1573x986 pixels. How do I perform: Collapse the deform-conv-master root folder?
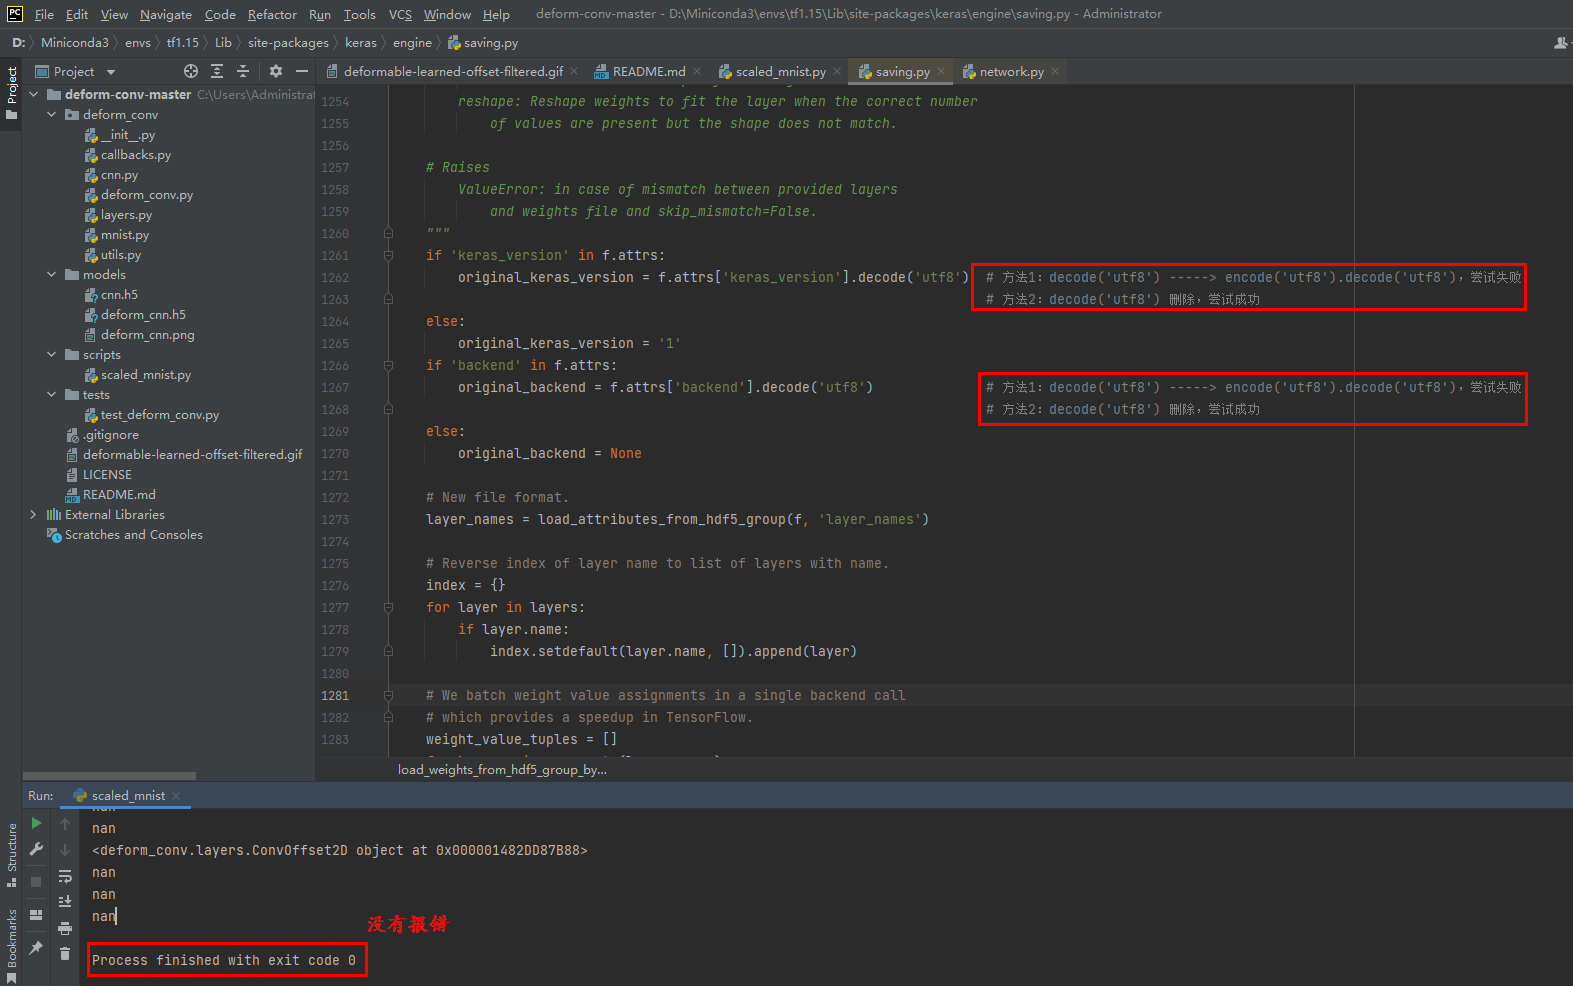point(34,94)
